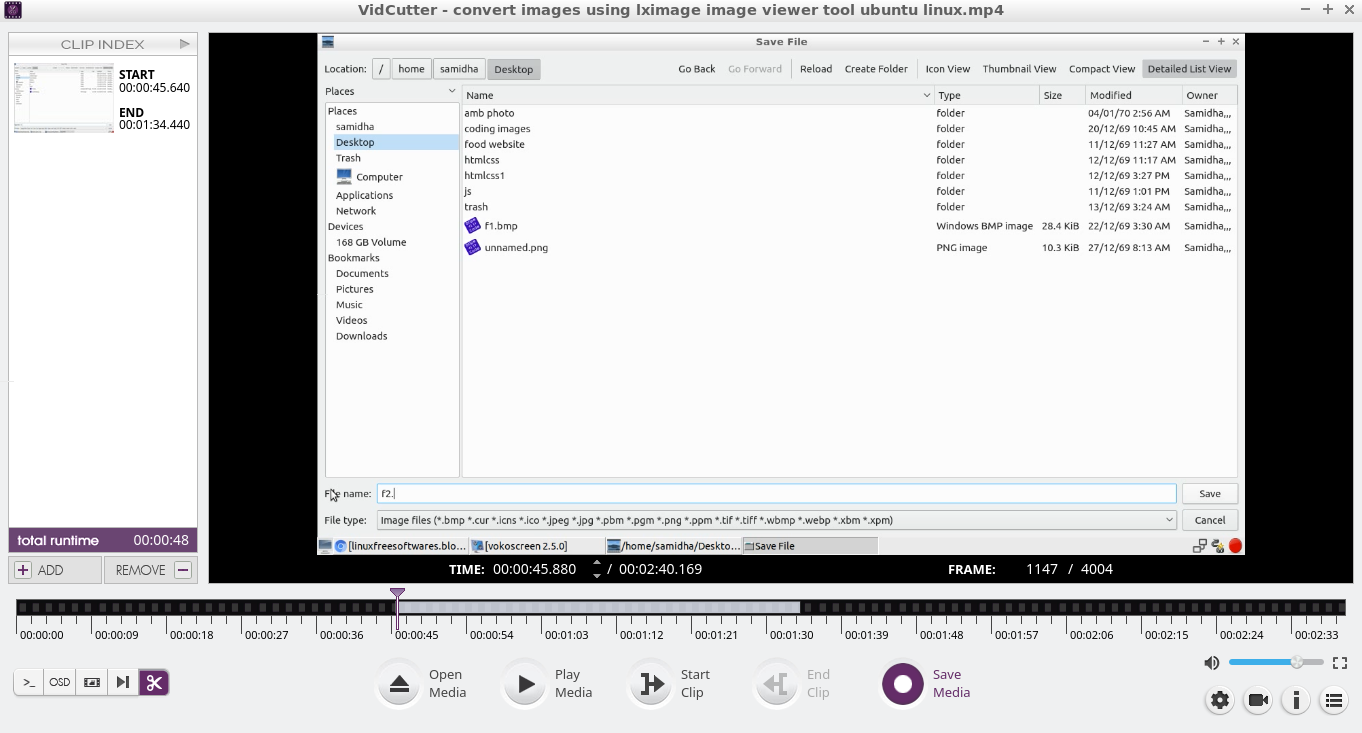The height and width of the screenshot is (733, 1362).
Task: Toggle the purple scissors button
Action: coord(153,682)
